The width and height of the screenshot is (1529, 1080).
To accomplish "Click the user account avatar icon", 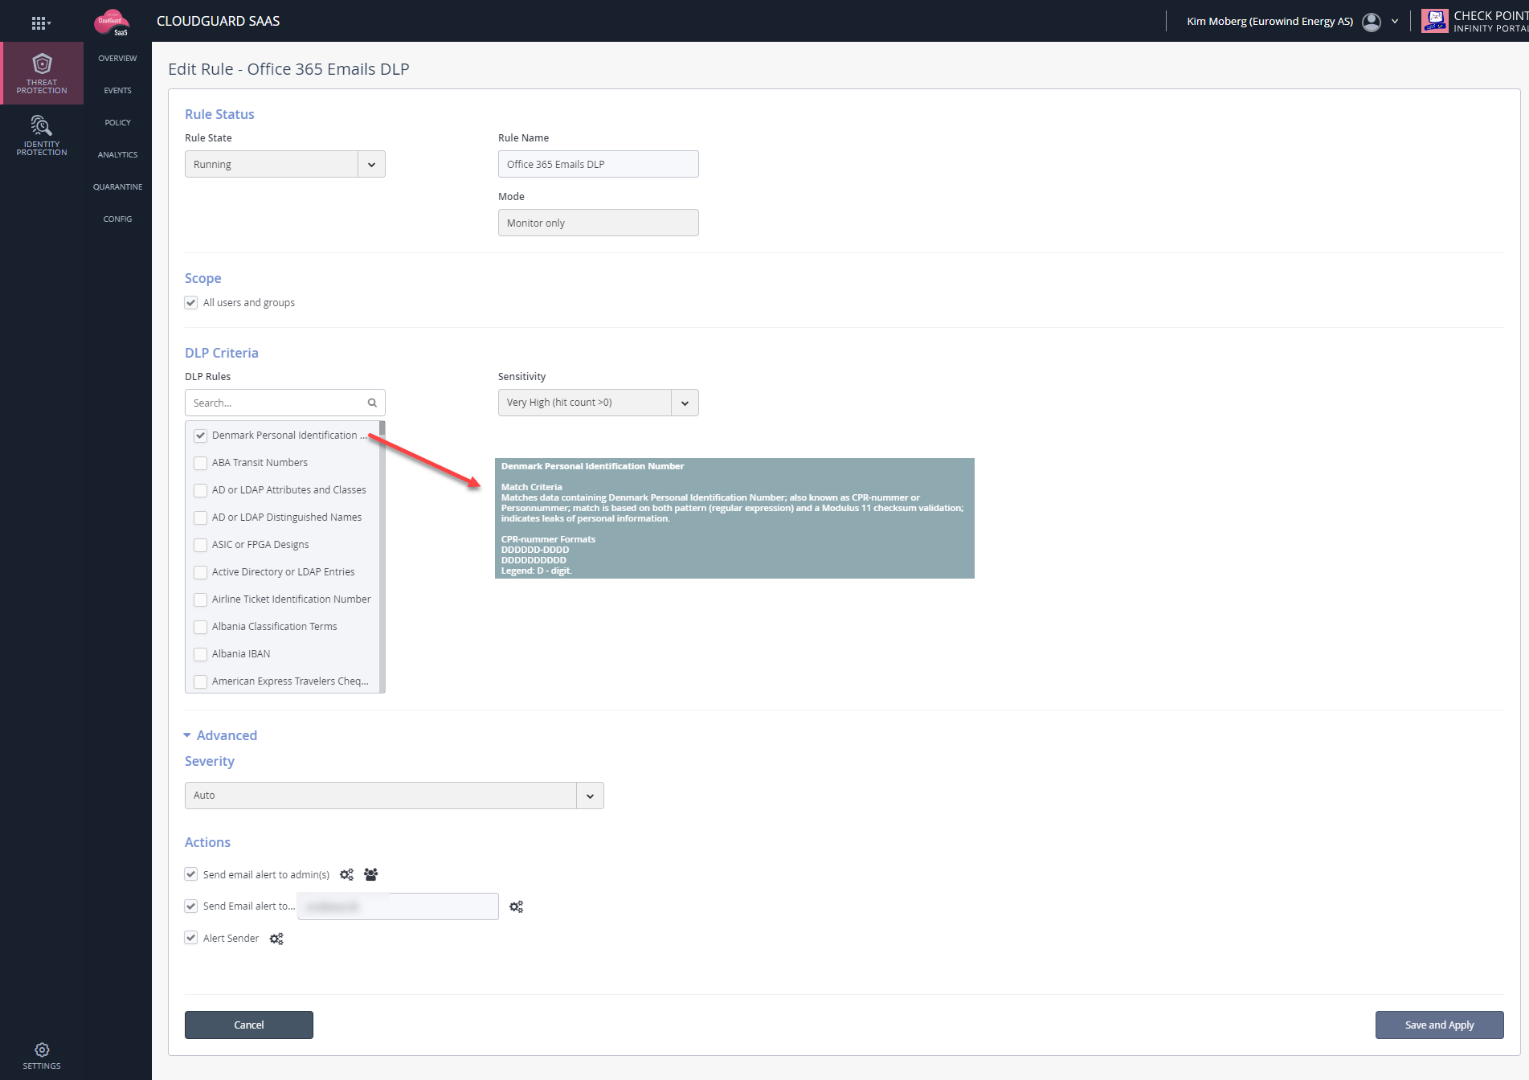I will pyautogui.click(x=1372, y=22).
